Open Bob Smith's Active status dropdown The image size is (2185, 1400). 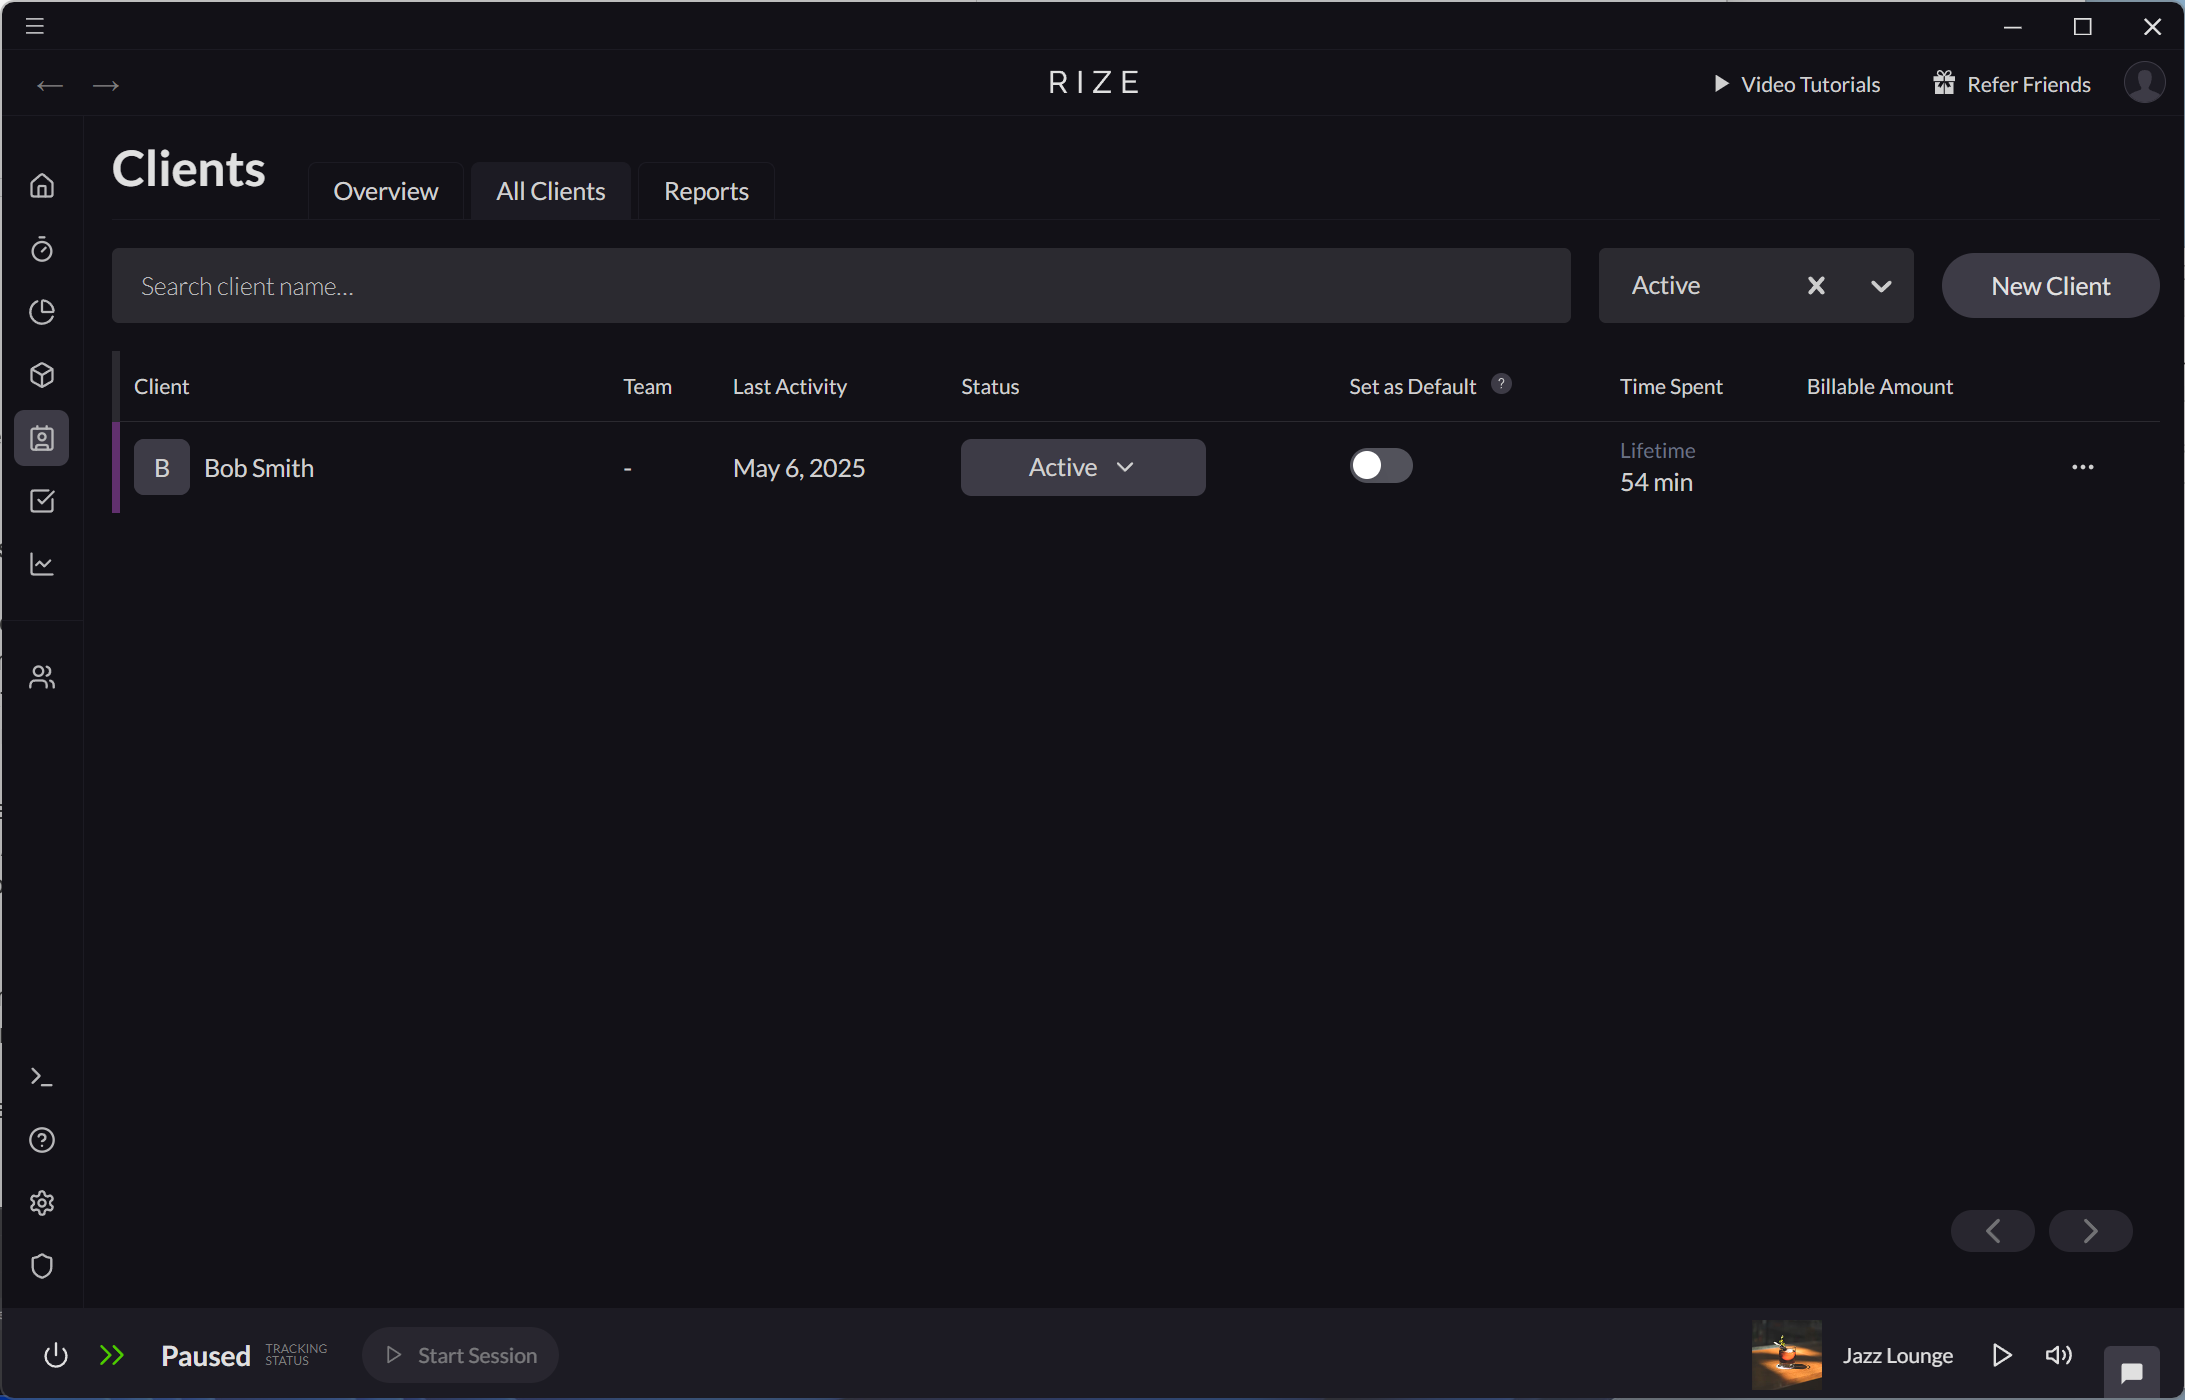click(1082, 467)
